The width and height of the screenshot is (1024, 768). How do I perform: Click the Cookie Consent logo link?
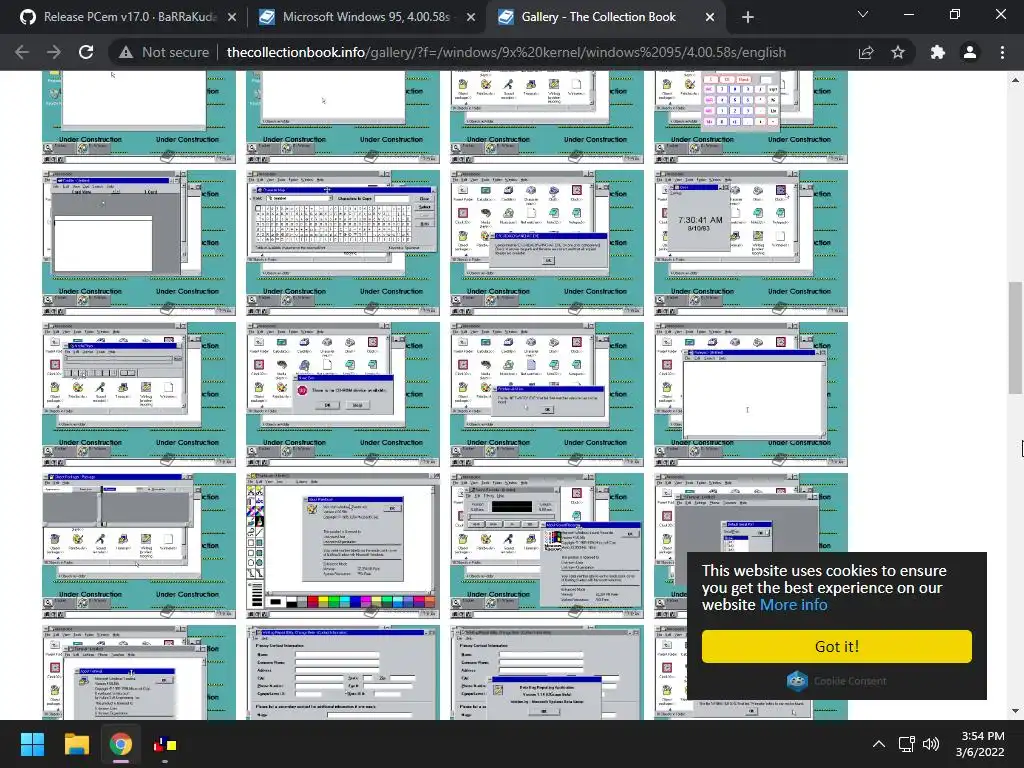[837, 681]
